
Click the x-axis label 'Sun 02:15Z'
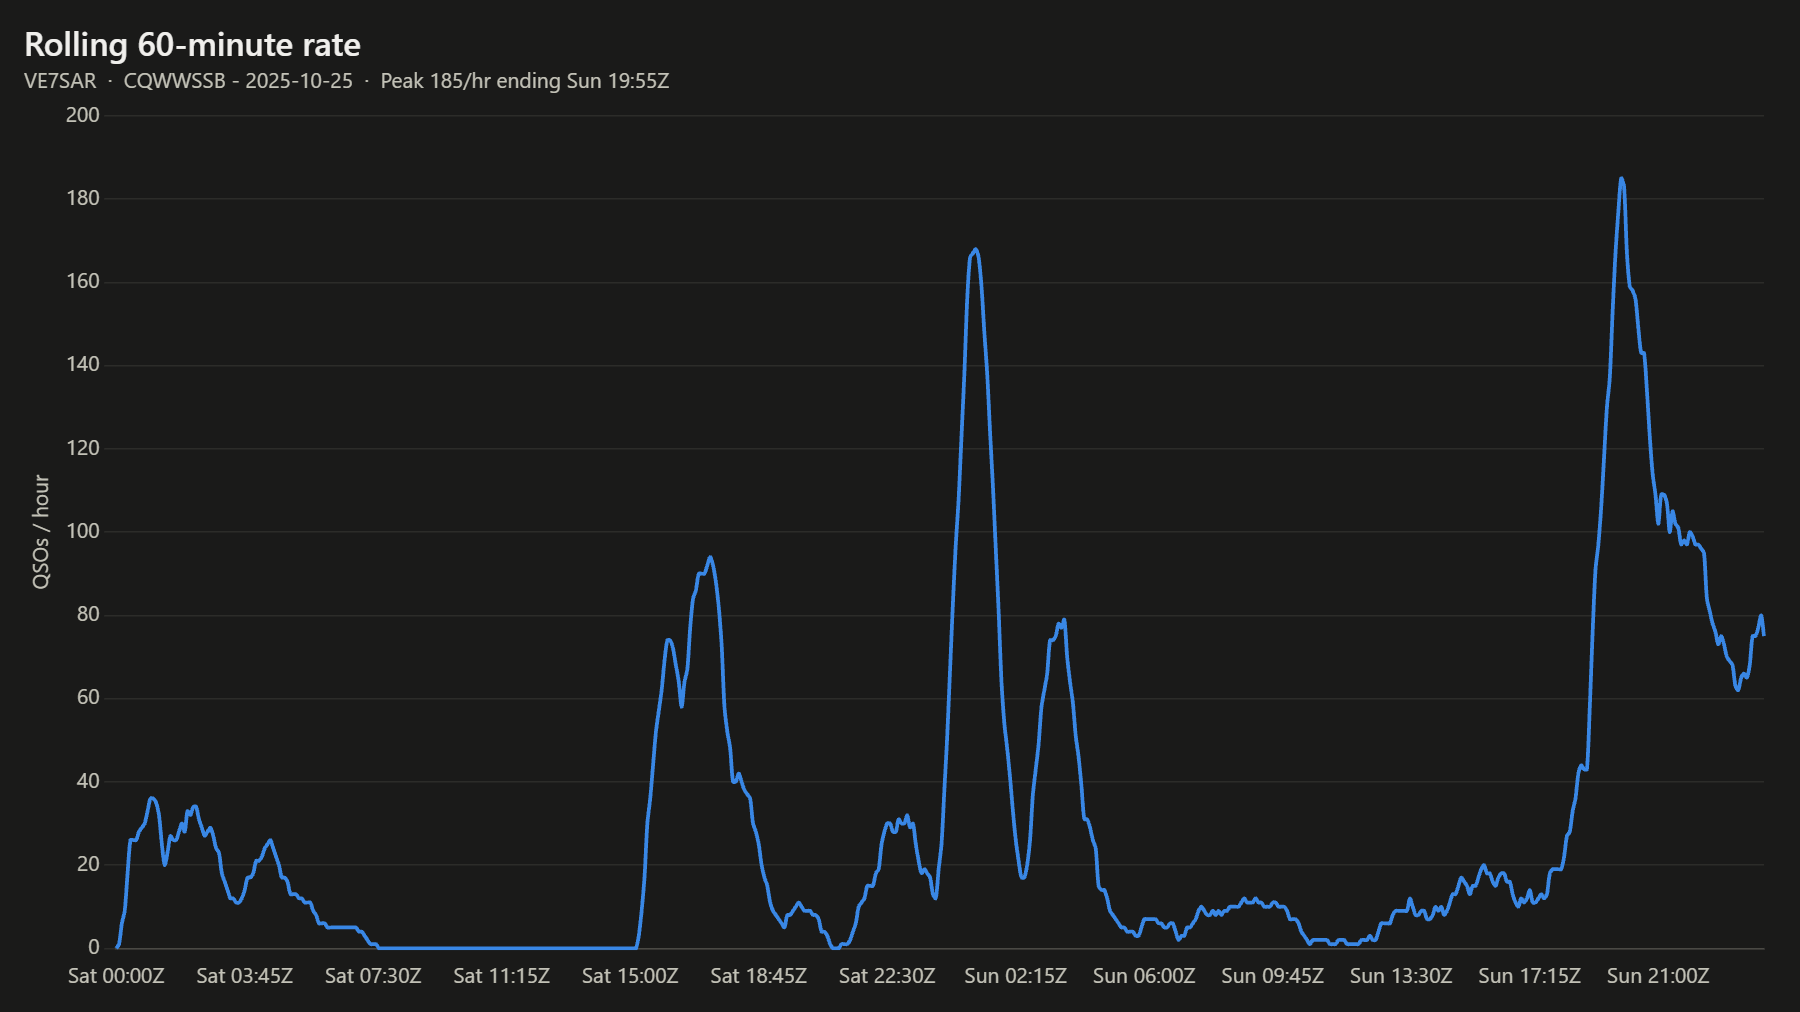click(1016, 976)
